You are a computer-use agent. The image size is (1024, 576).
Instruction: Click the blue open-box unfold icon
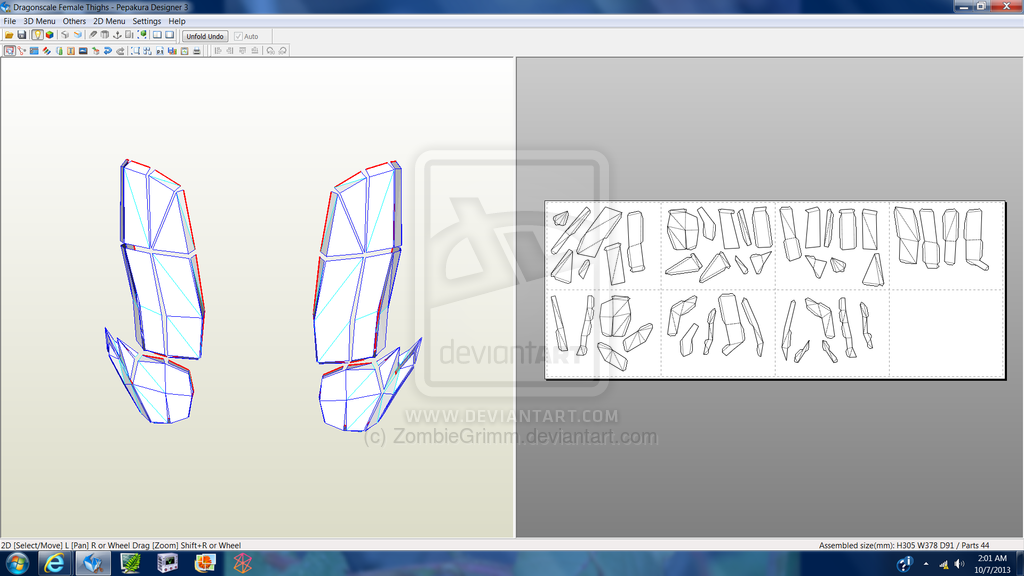tap(78, 35)
